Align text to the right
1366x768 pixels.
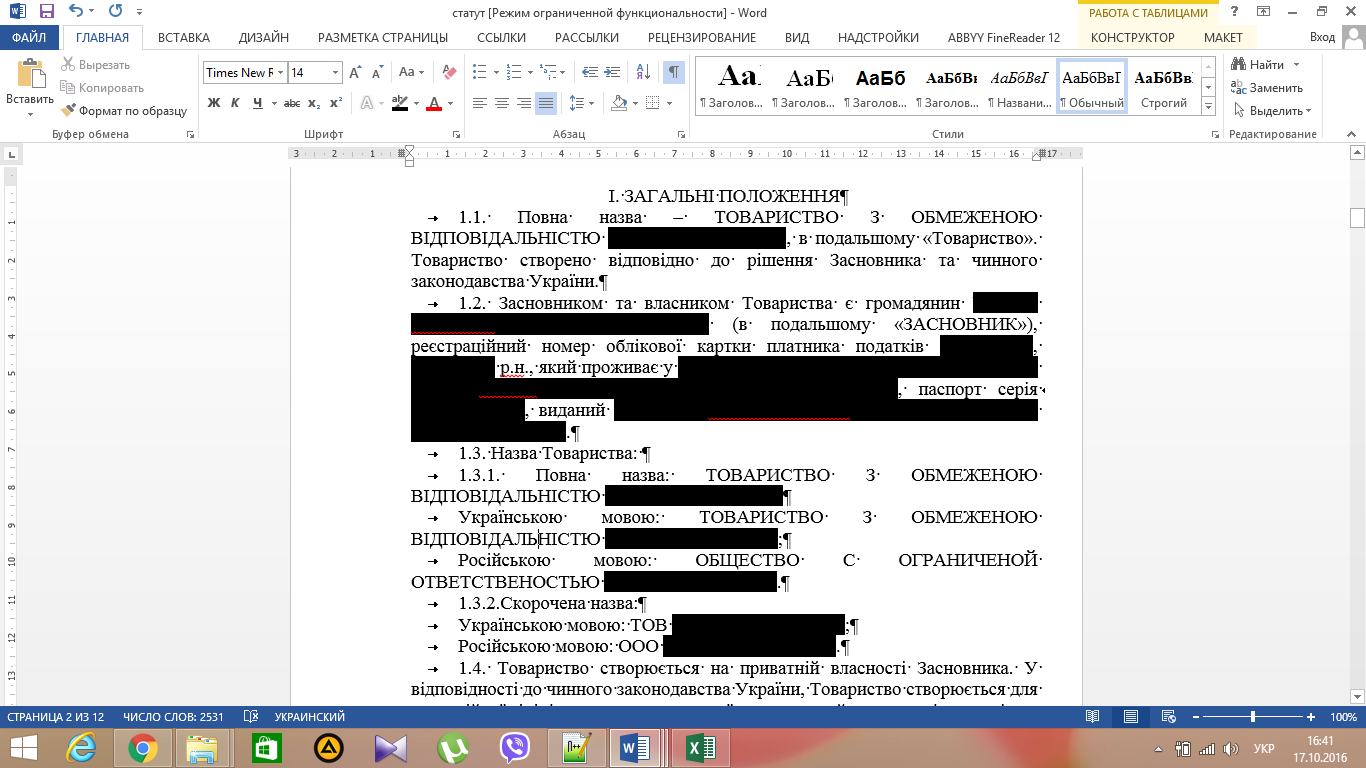(524, 103)
